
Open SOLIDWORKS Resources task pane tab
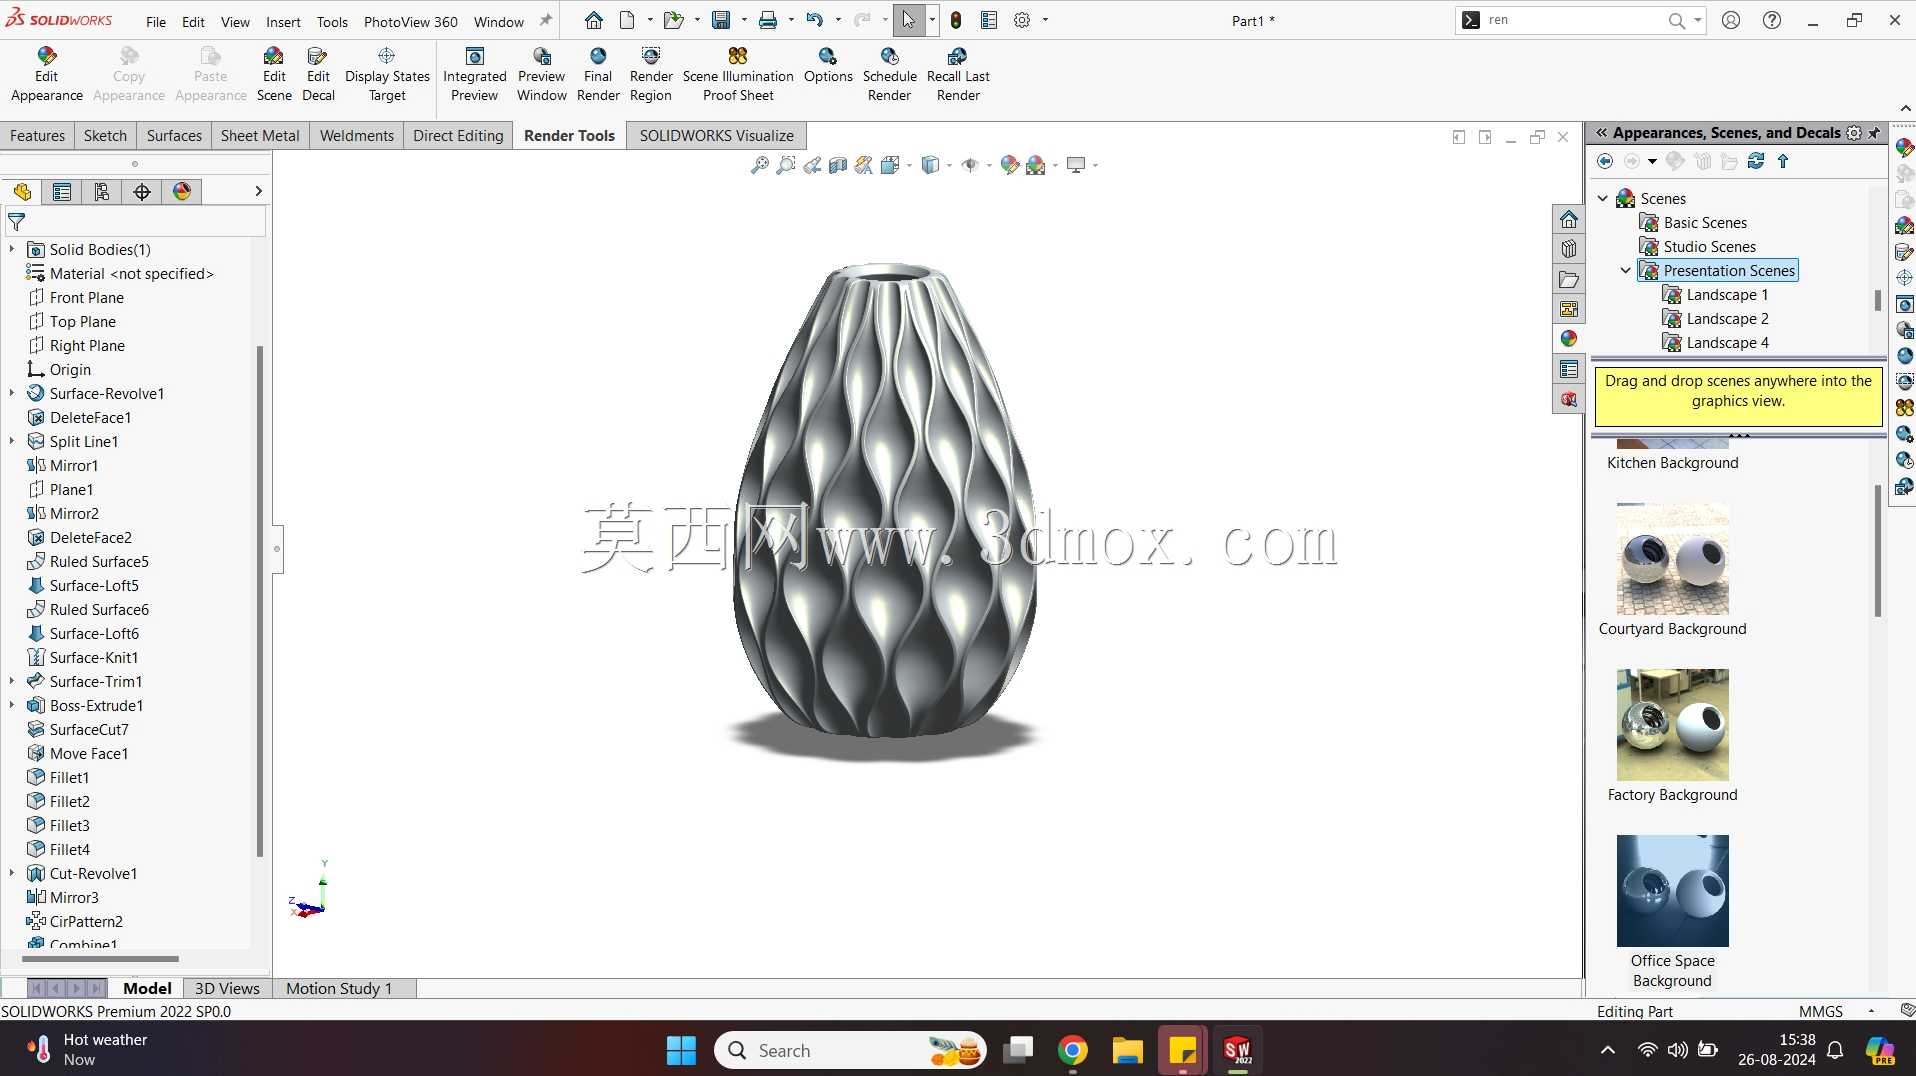1568,220
